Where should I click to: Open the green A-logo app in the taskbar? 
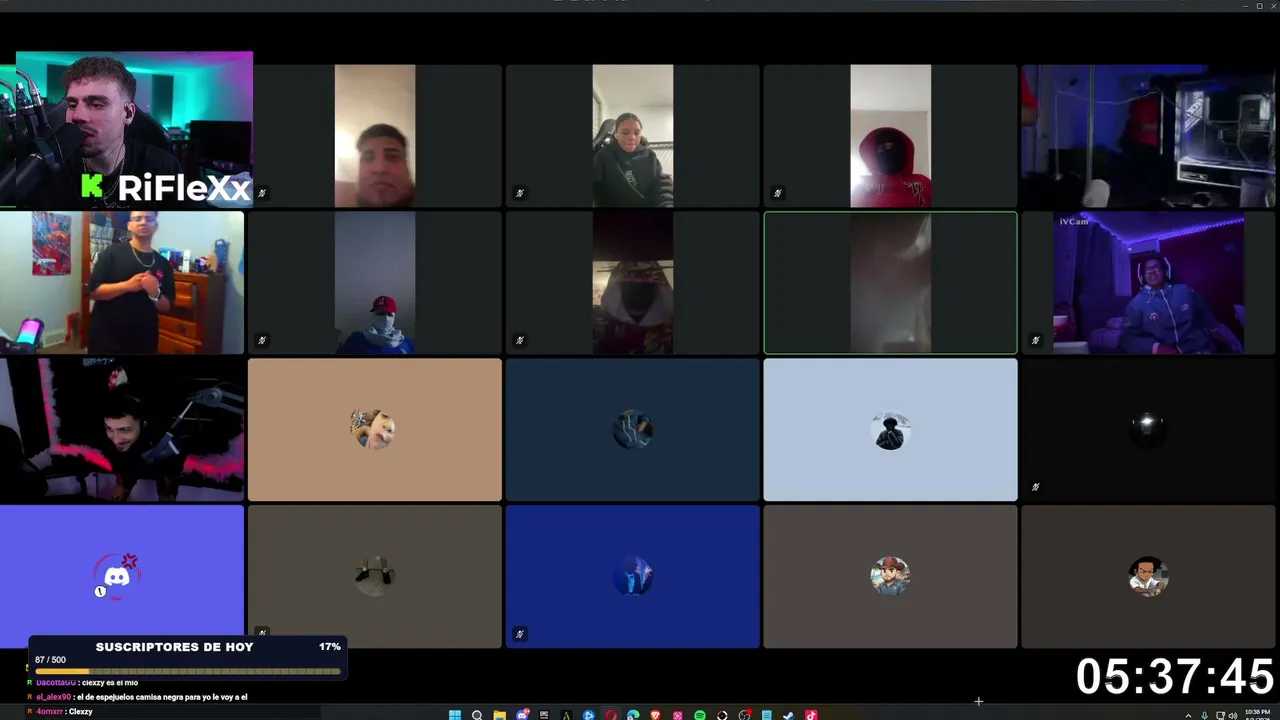(x=566, y=715)
